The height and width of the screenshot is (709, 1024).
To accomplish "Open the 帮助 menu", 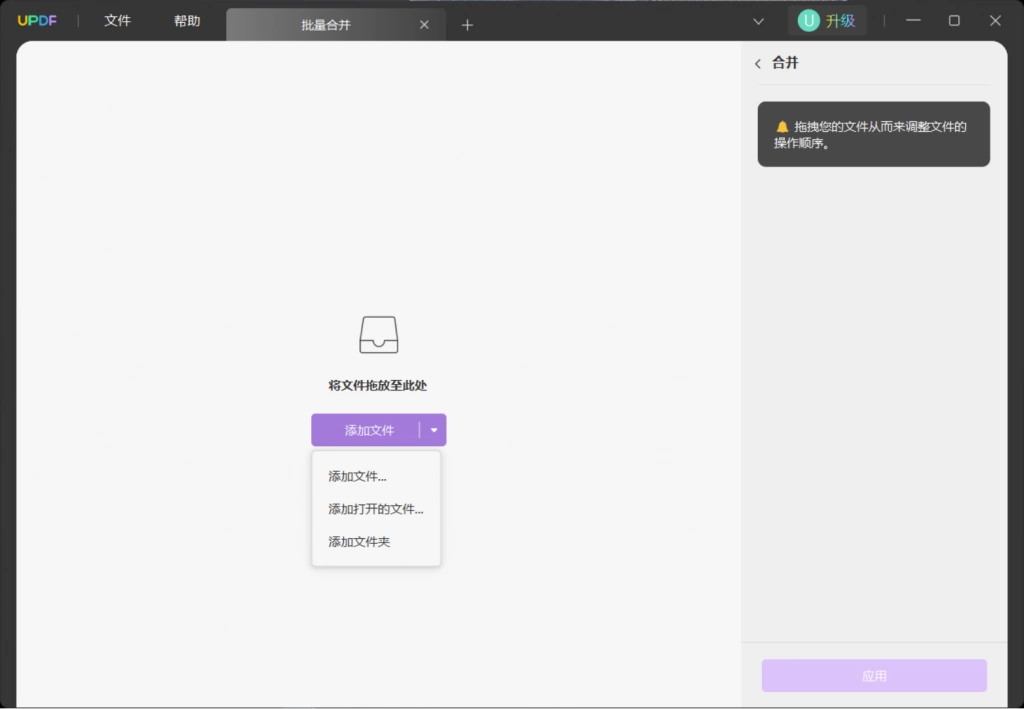I will [x=187, y=21].
